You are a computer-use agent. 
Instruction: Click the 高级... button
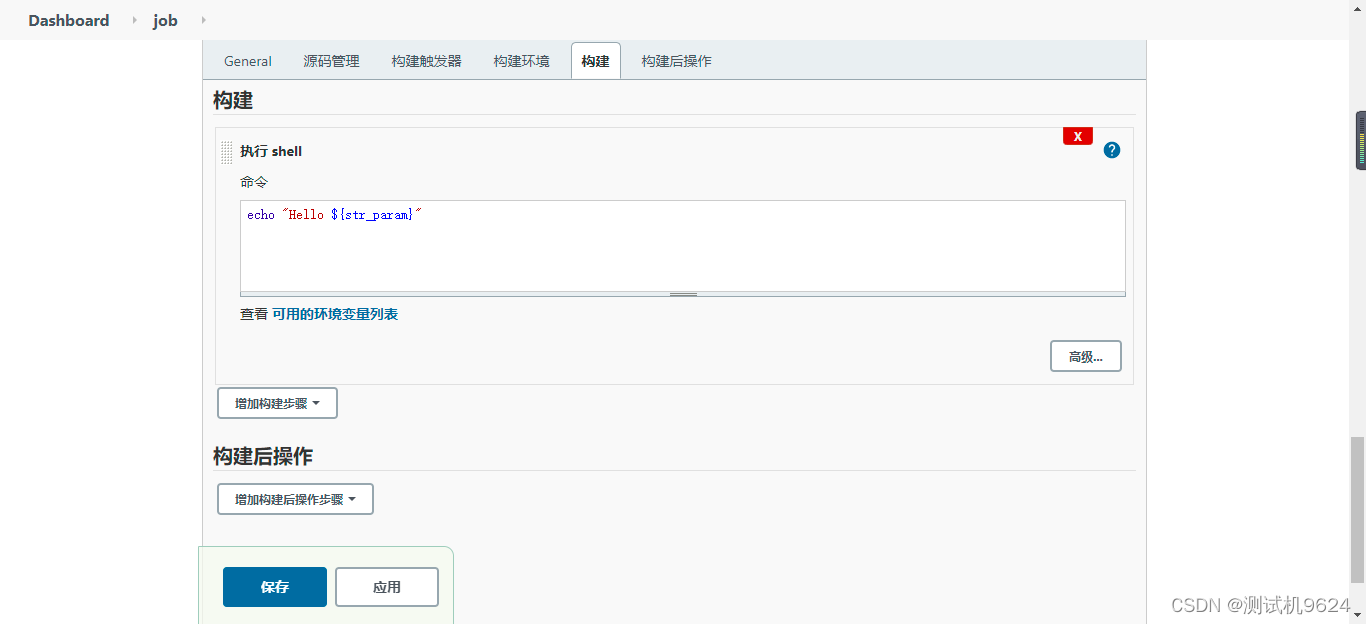coord(1086,356)
